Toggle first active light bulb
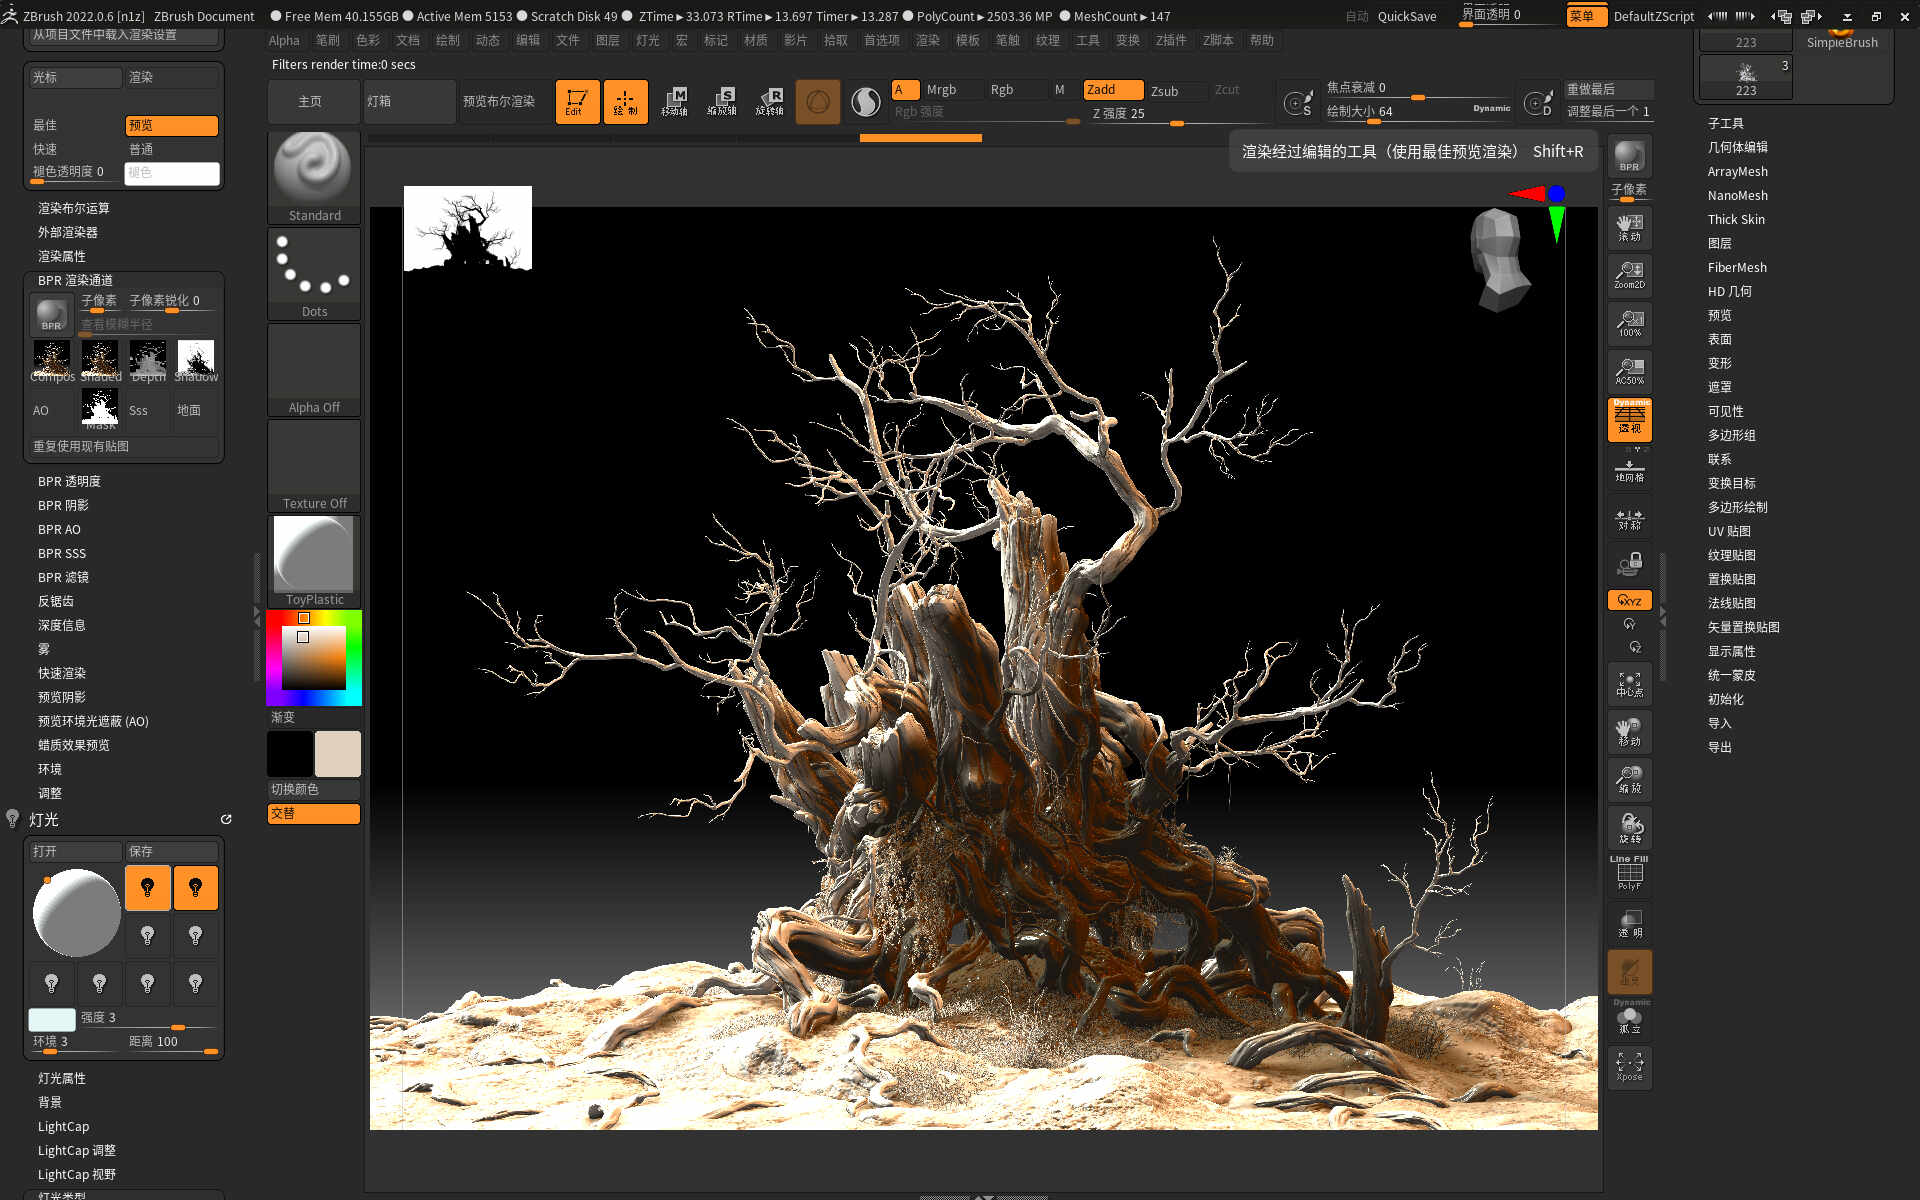Viewport: 1920px width, 1200px height. 148,887
